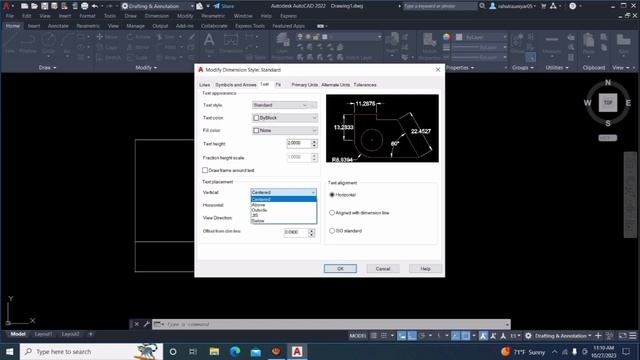Click the Open file folder icon
Image resolution: width=640 pixels, height=360 pixels.
[x=34, y=6]
